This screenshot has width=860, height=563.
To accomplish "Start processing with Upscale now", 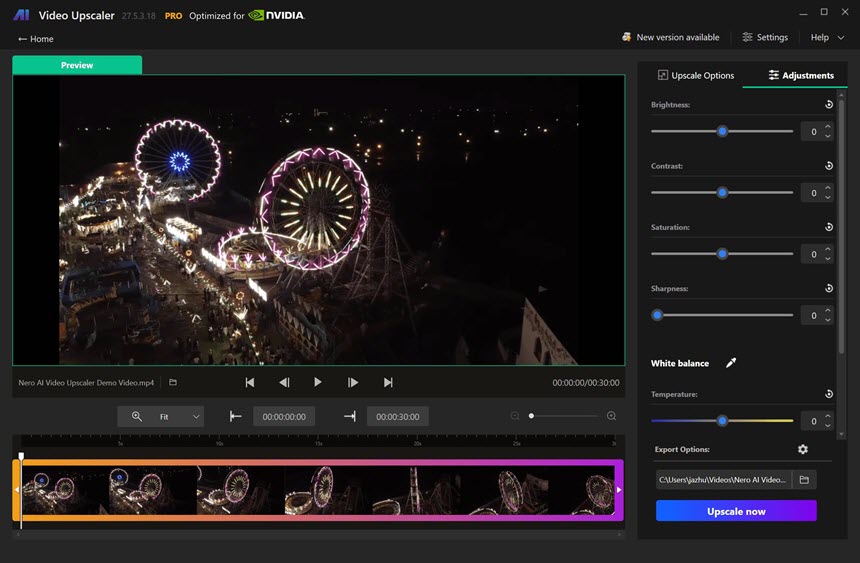I will [x=736, y=511].
